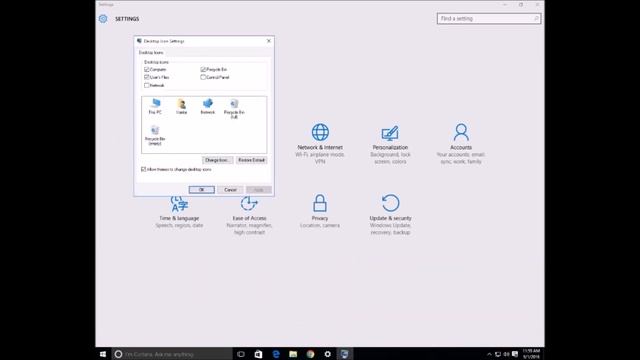Close the Desktop Icon Settings dialog
This screenshot has width=640, height=360.
(x=269, y=41)
